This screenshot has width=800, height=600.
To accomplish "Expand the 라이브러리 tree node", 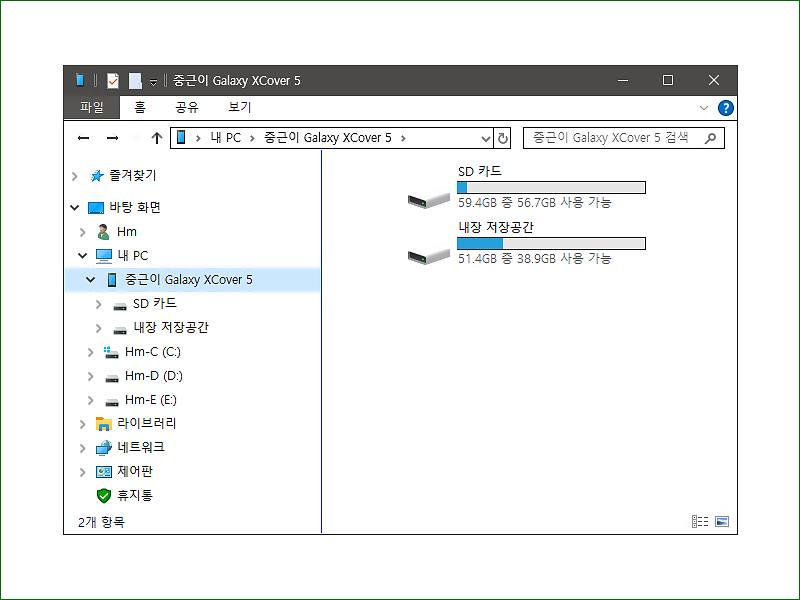I will coord(82,424).
